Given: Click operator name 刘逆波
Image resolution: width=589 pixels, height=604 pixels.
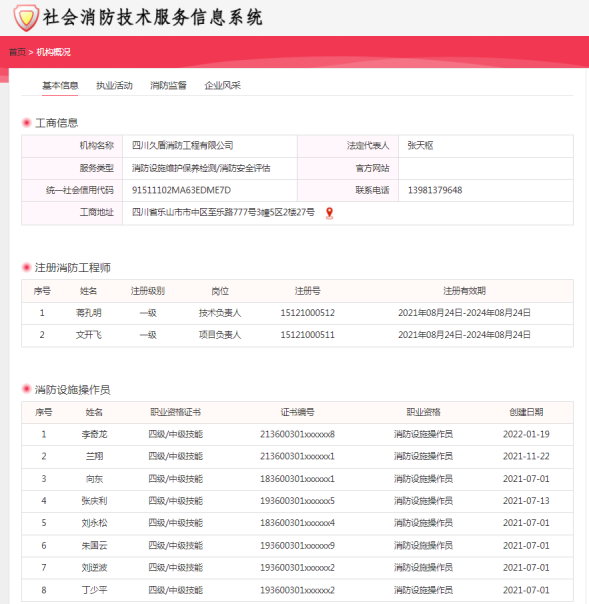Looking at the screenshot, I should (94, 567).
